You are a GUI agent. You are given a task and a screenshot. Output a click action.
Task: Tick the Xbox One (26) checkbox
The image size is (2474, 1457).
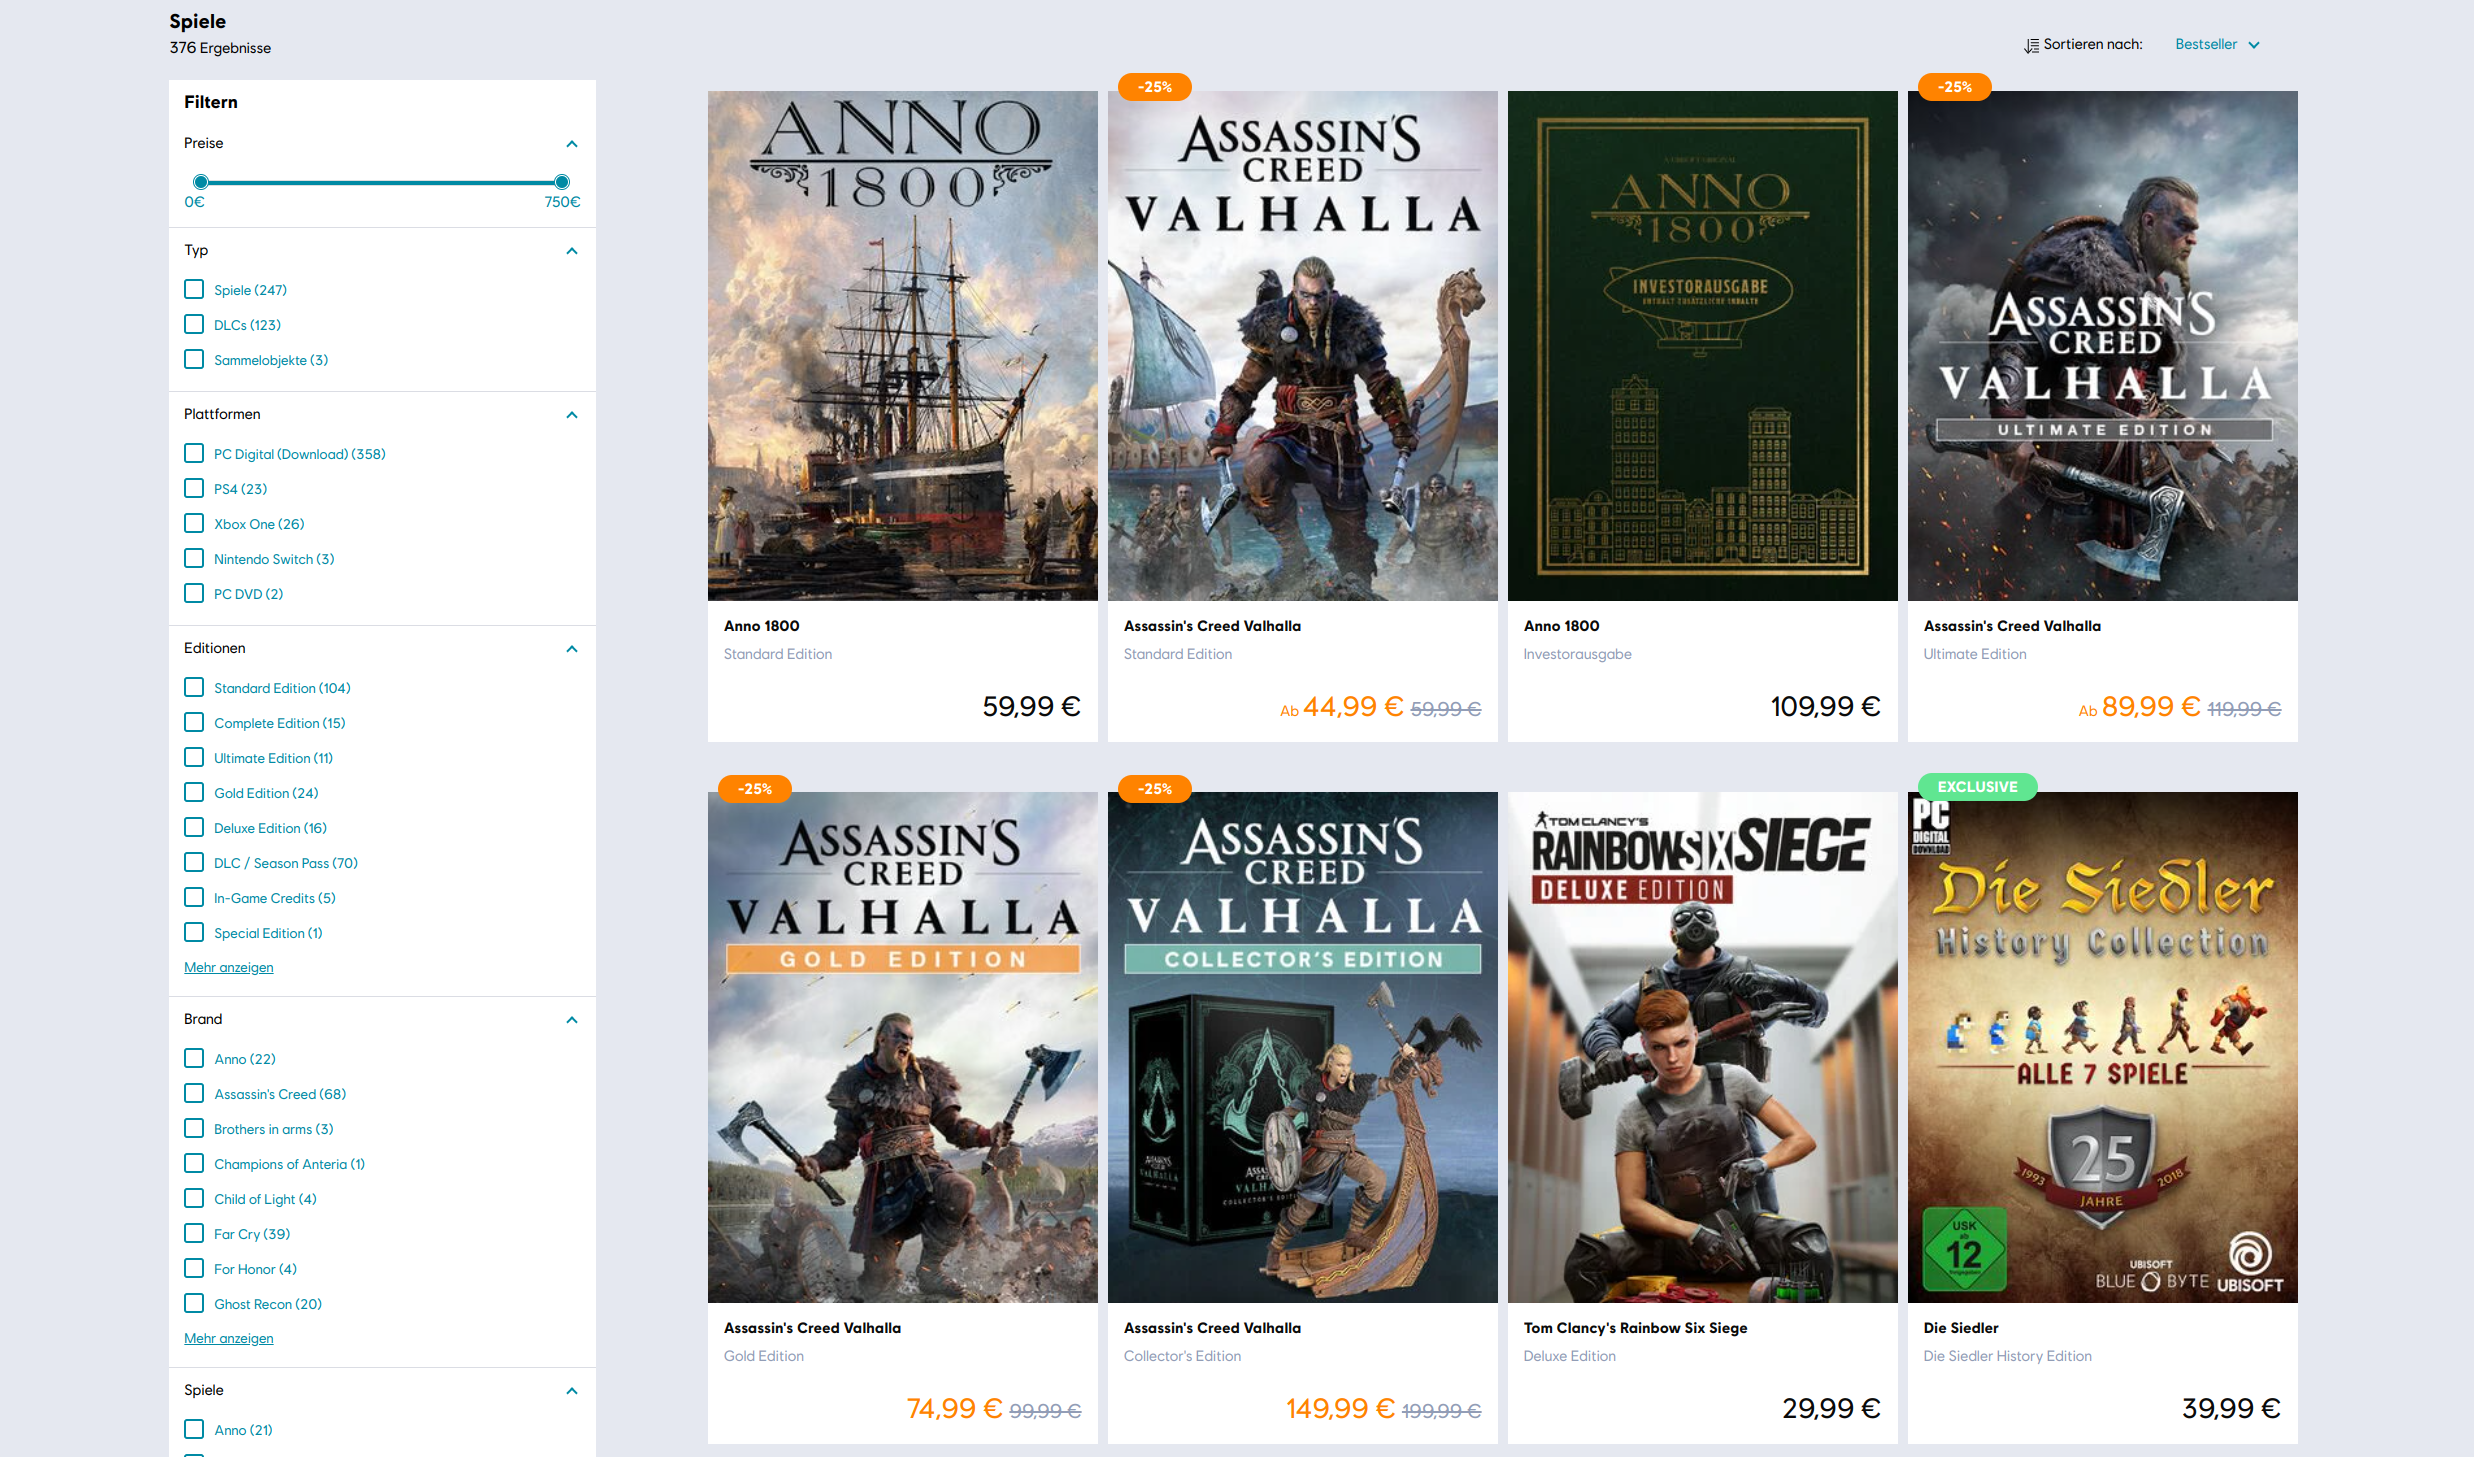pyautogui.click(x=194, y=523)
